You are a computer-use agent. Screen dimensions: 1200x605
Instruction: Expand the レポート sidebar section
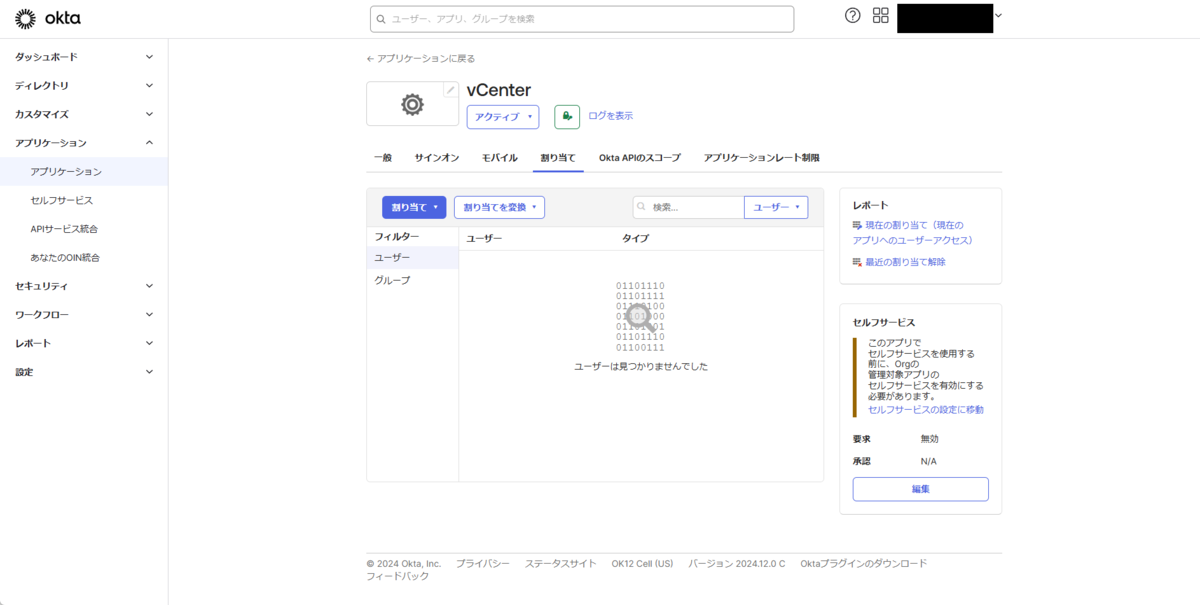[84, 343]
